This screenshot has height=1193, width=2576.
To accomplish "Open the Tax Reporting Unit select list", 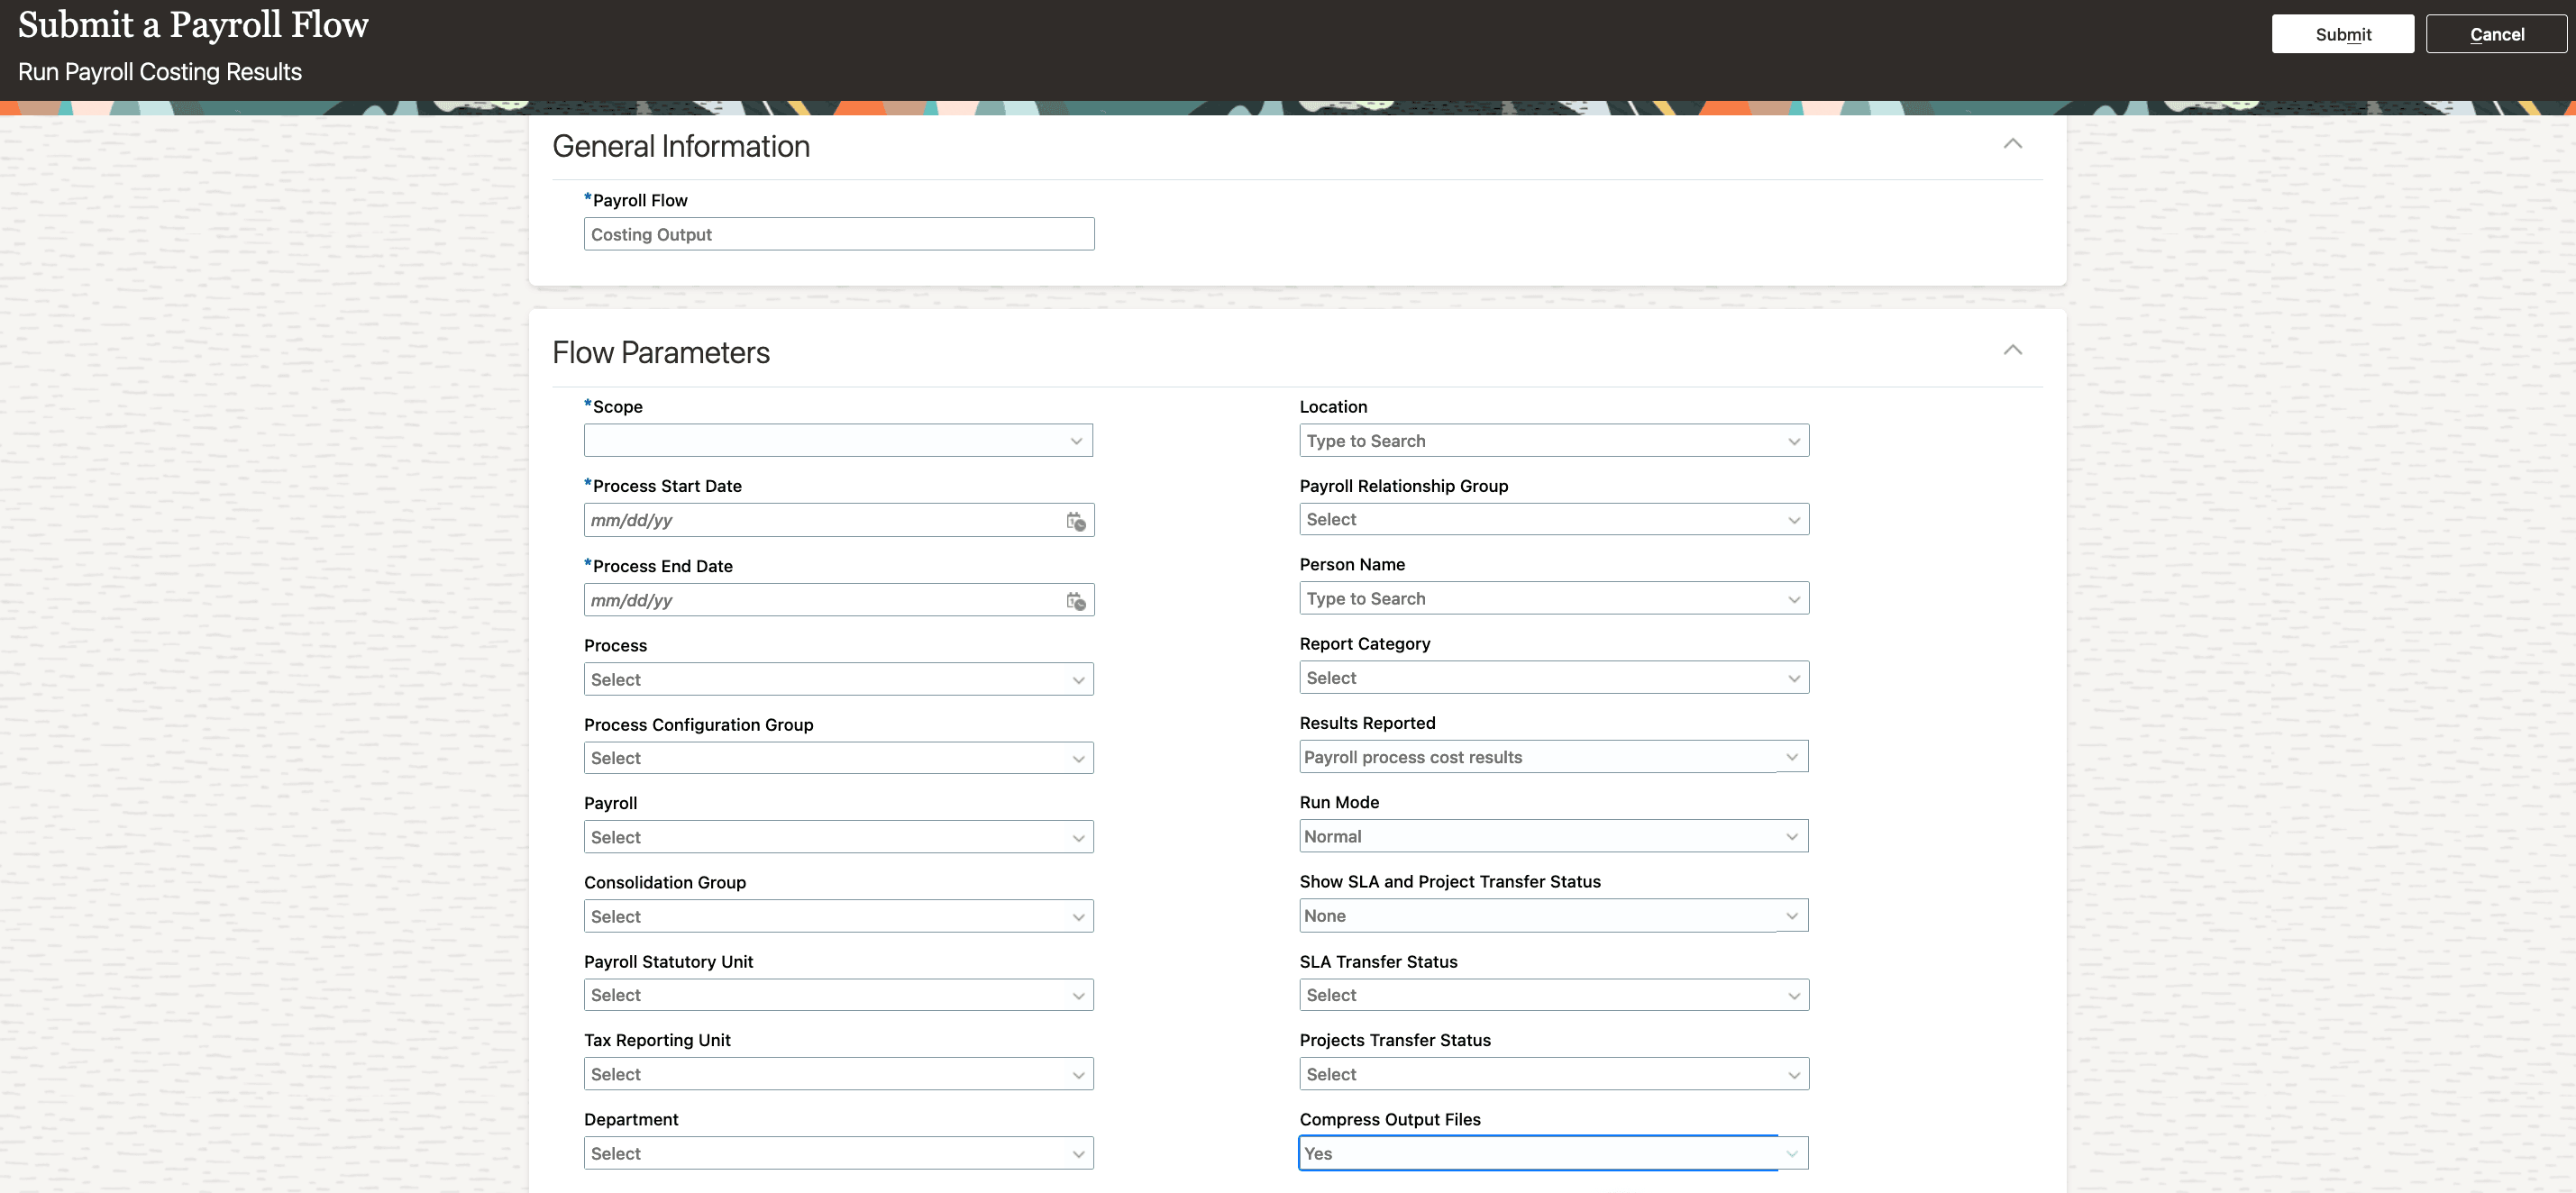I will point(838,1074).
